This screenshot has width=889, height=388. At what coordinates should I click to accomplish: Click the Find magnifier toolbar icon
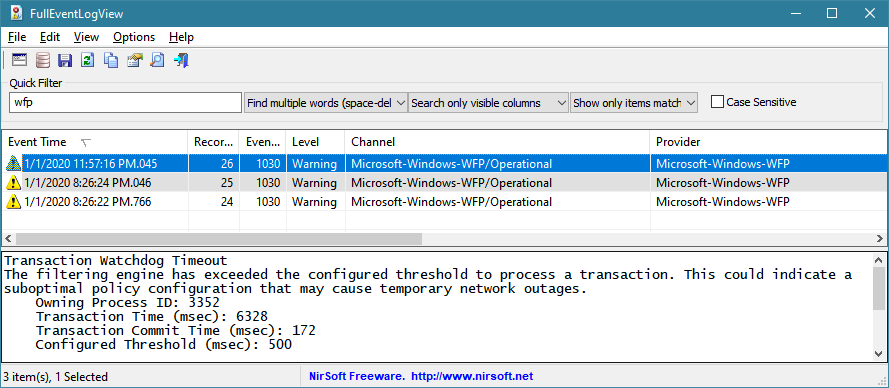click(157, 60)
